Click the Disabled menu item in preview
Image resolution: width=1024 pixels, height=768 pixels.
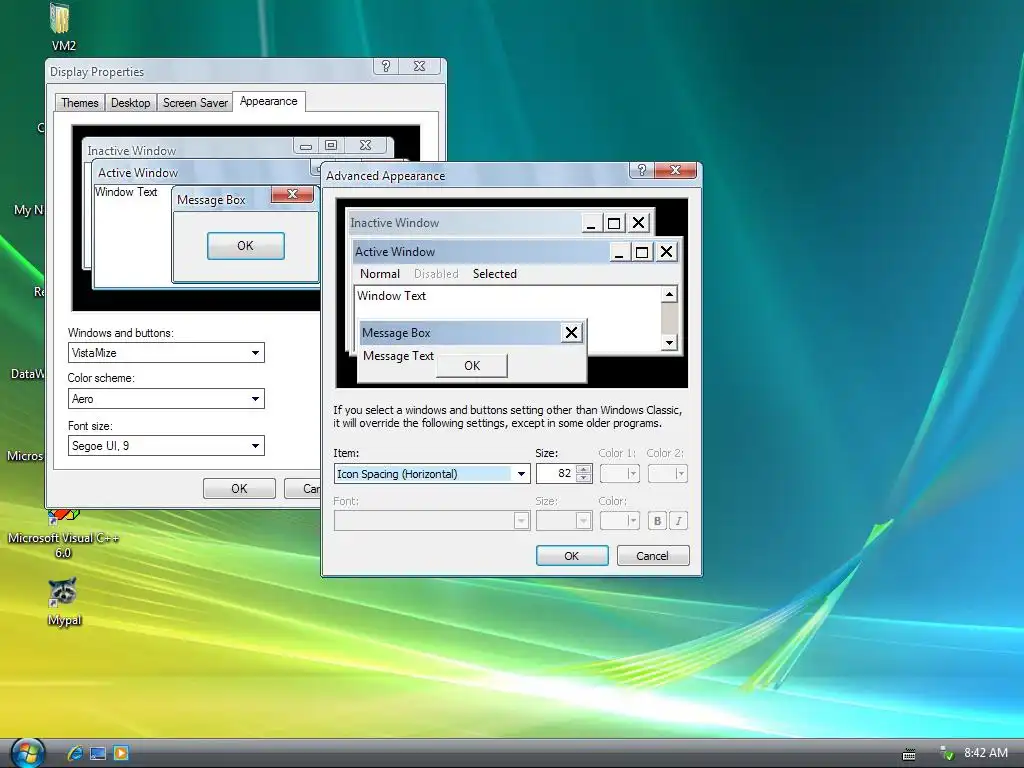click(436, 274)
